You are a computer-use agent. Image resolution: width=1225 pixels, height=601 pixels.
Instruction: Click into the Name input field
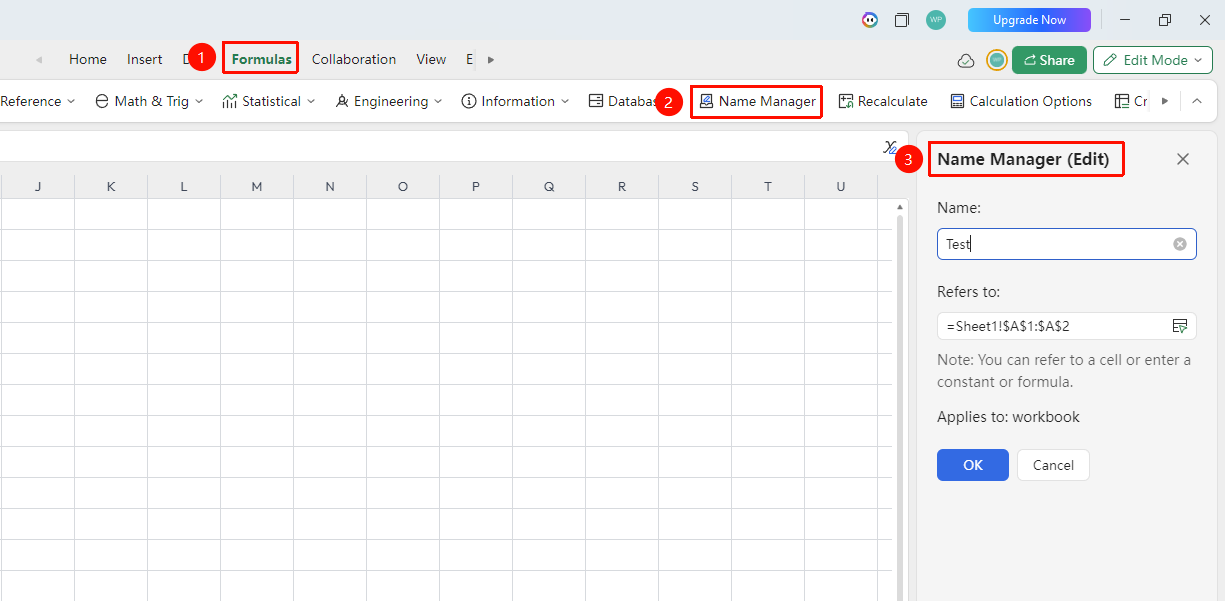(x=1067, y=244)
